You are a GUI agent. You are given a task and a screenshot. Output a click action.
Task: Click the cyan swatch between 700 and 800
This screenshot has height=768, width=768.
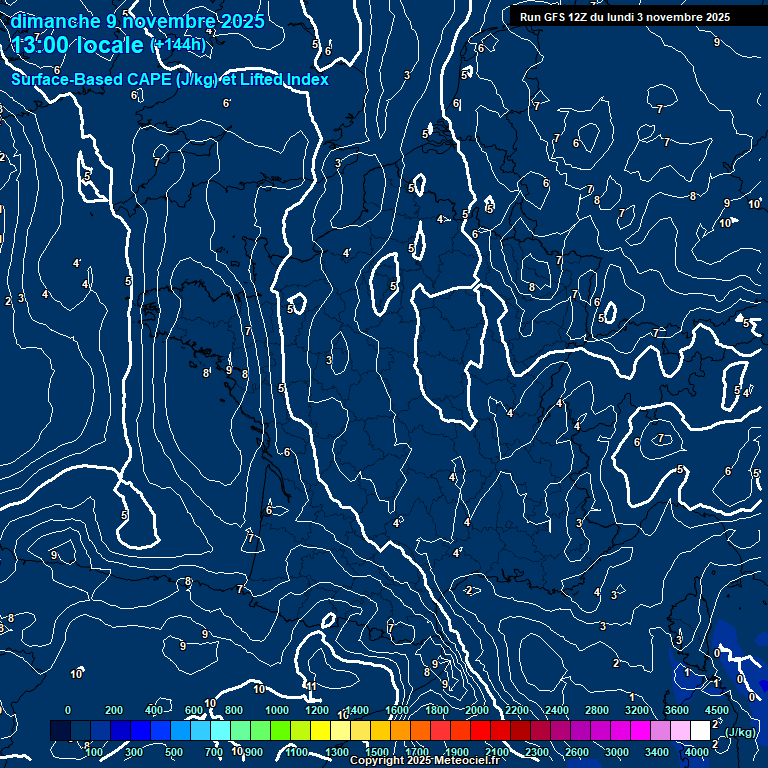point(220,730)
